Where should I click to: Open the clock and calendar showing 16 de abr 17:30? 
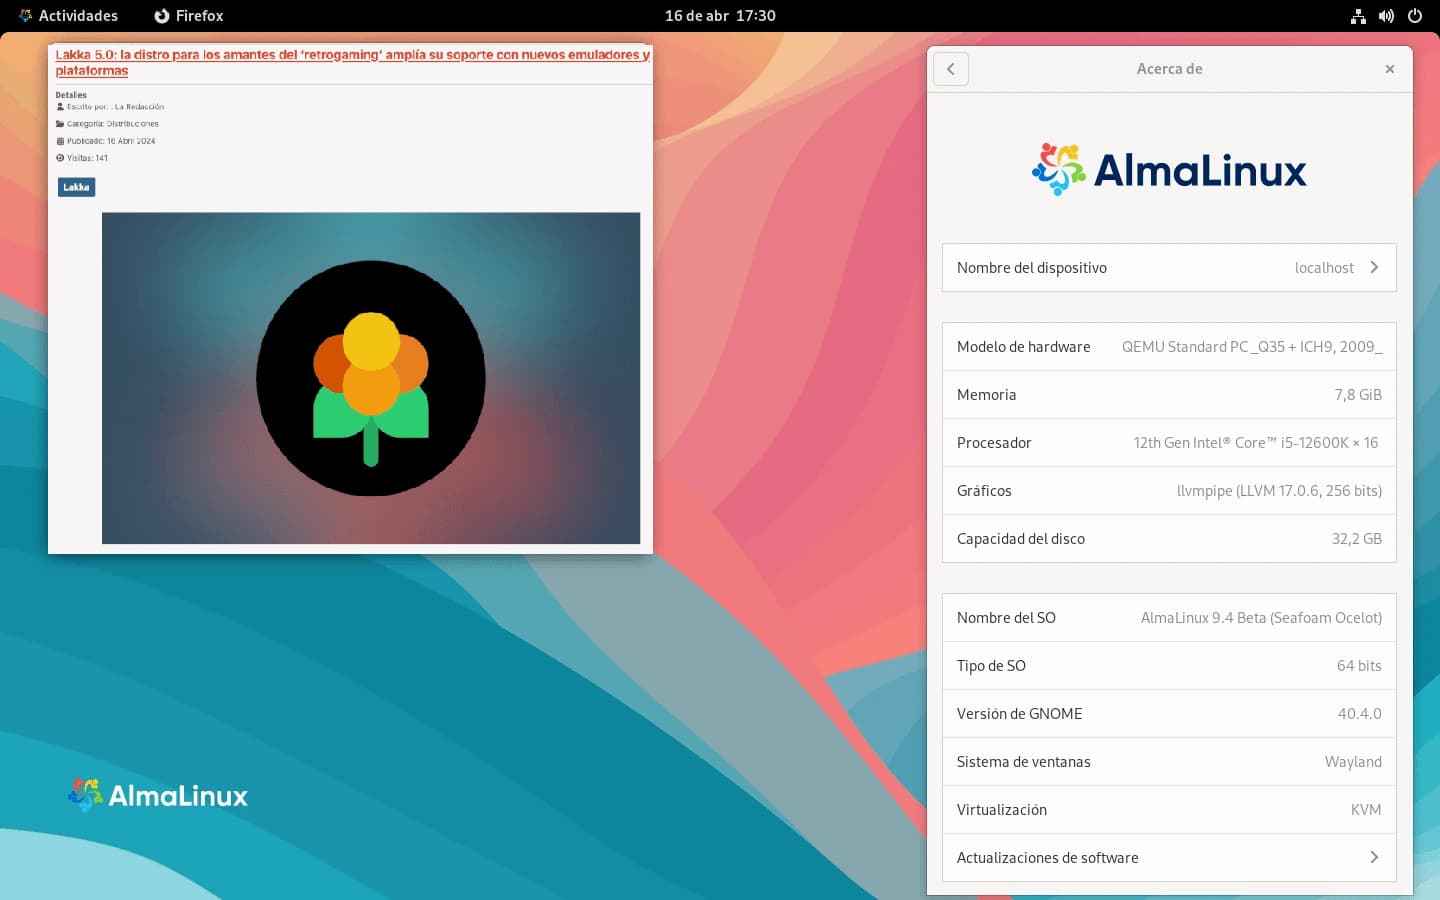[x=720, y=16]
